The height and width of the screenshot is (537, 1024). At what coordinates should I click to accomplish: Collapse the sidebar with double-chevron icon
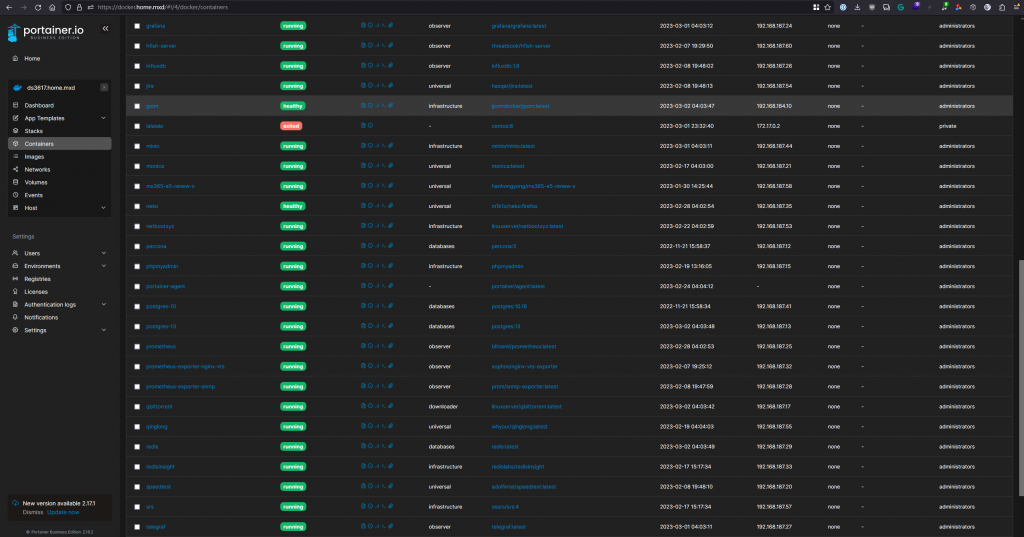[x=105, y=29]
